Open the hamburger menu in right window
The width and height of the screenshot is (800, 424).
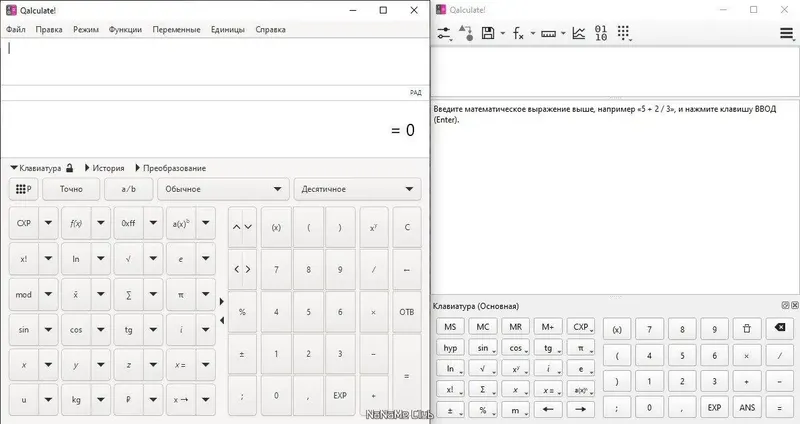[786, 34]
